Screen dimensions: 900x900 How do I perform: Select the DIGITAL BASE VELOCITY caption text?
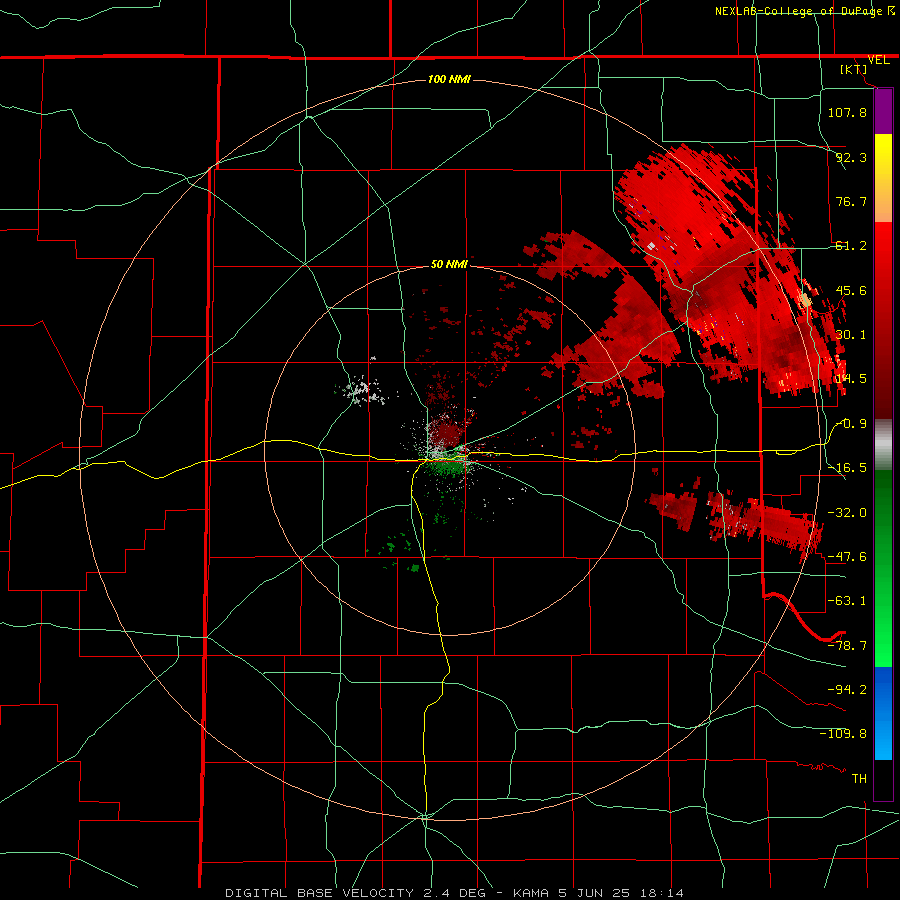(455, 893)
